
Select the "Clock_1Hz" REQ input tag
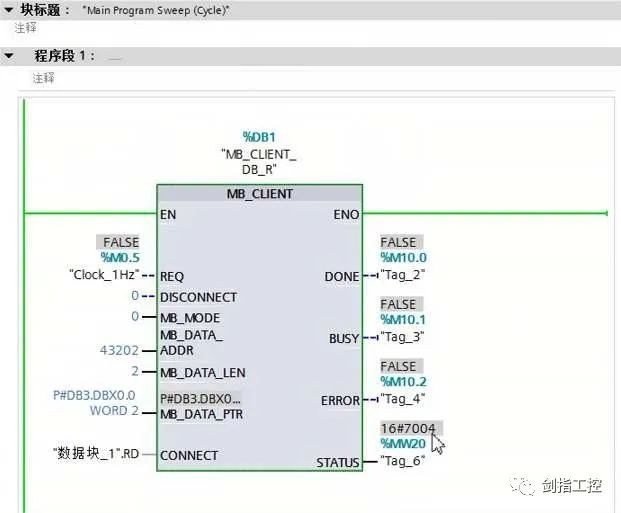coord(100,275)
